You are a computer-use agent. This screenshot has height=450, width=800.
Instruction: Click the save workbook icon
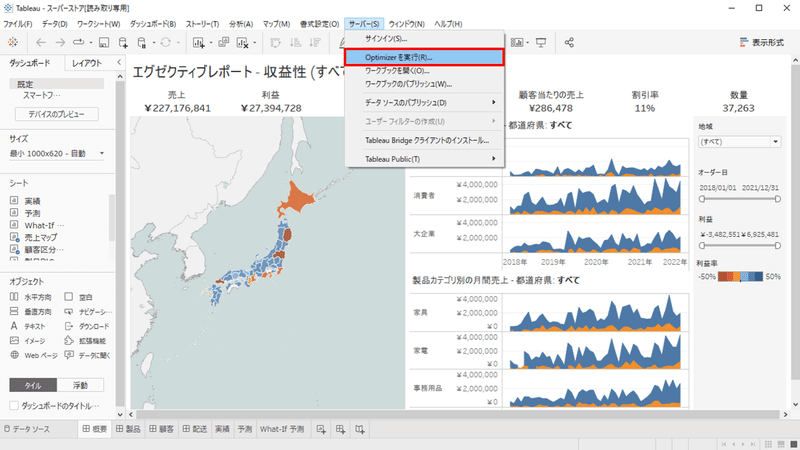[104, 42]
